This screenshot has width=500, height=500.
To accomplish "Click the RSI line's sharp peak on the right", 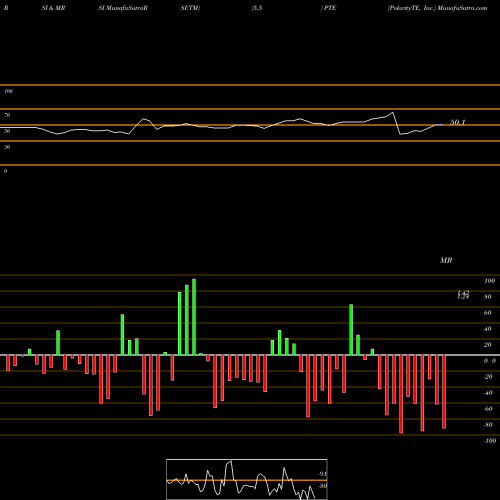I will (x=393, y=113).
